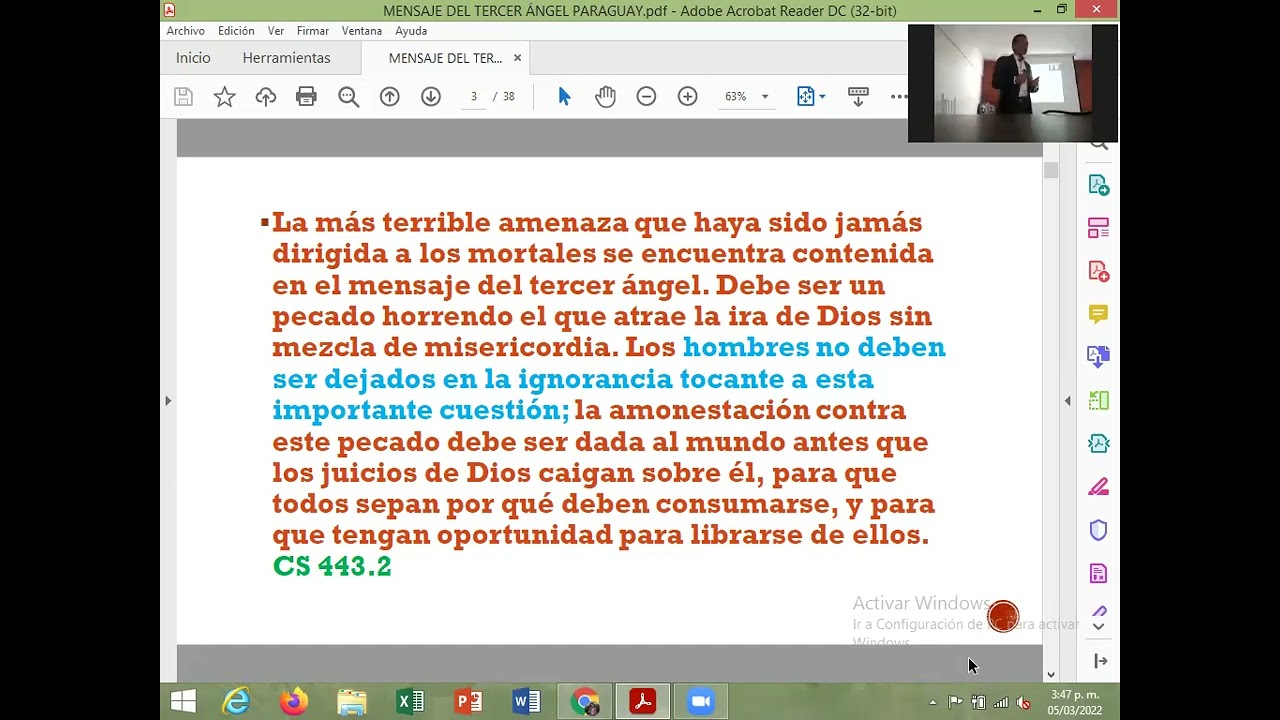This screenshot has width=1280, height=720.
Task: Click the green CS 443.2 reference text
Action: pos(332,567)
